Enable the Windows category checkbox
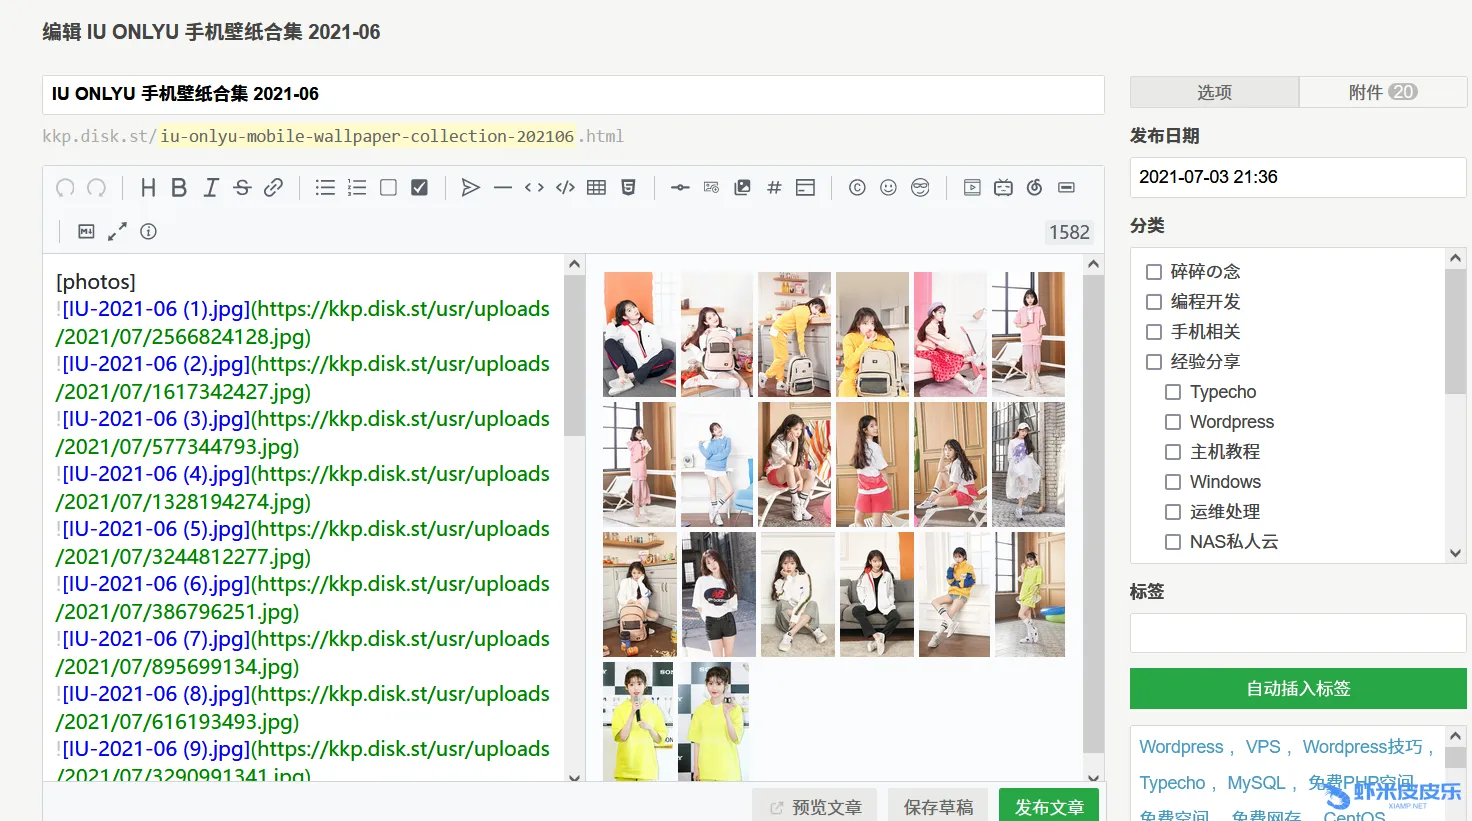 click(1173, 482)
